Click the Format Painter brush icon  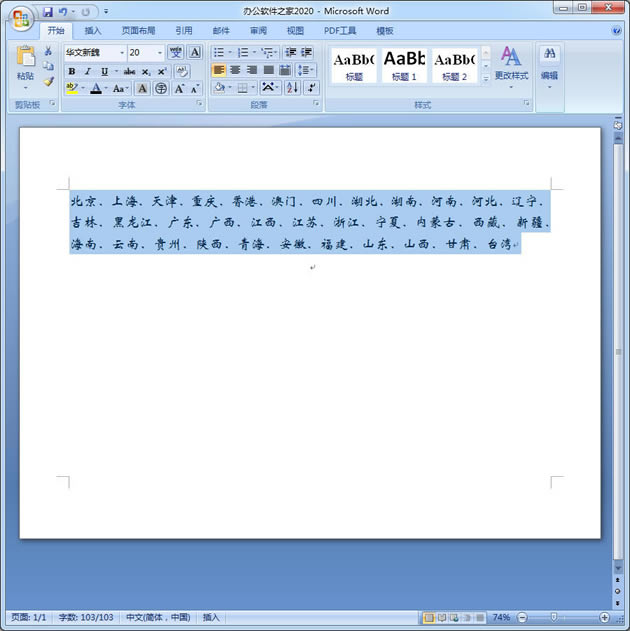pos(48,82)
